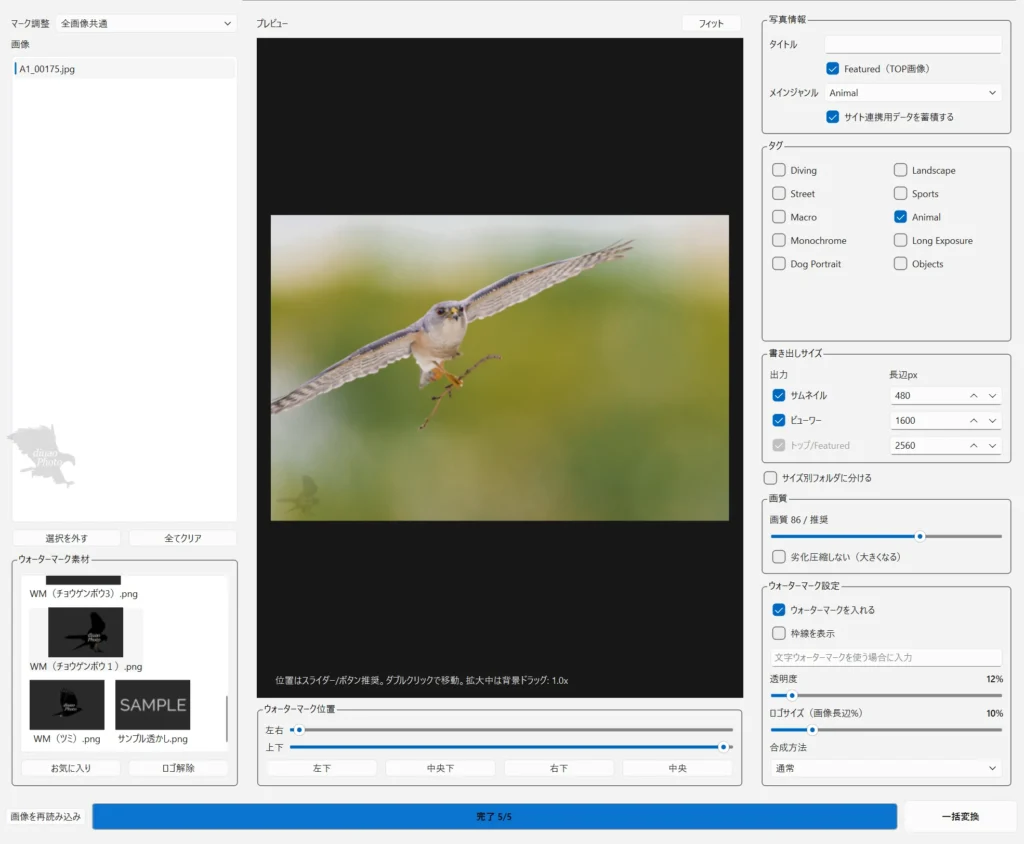Select A1_00175.jpg in the image list
Viewport: 1024px width, 844px height.
coord(124,69)
